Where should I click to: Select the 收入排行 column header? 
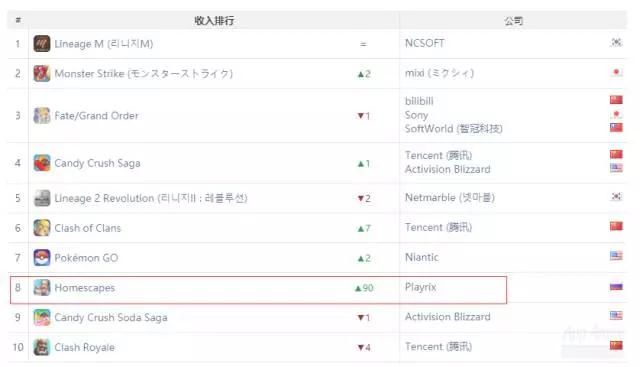[214, 20]
